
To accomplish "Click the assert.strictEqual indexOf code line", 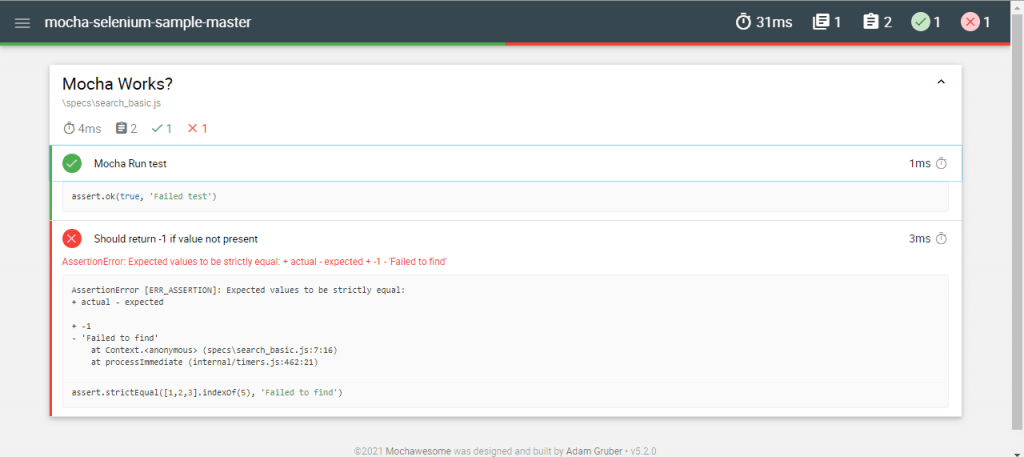I will 207,392.
